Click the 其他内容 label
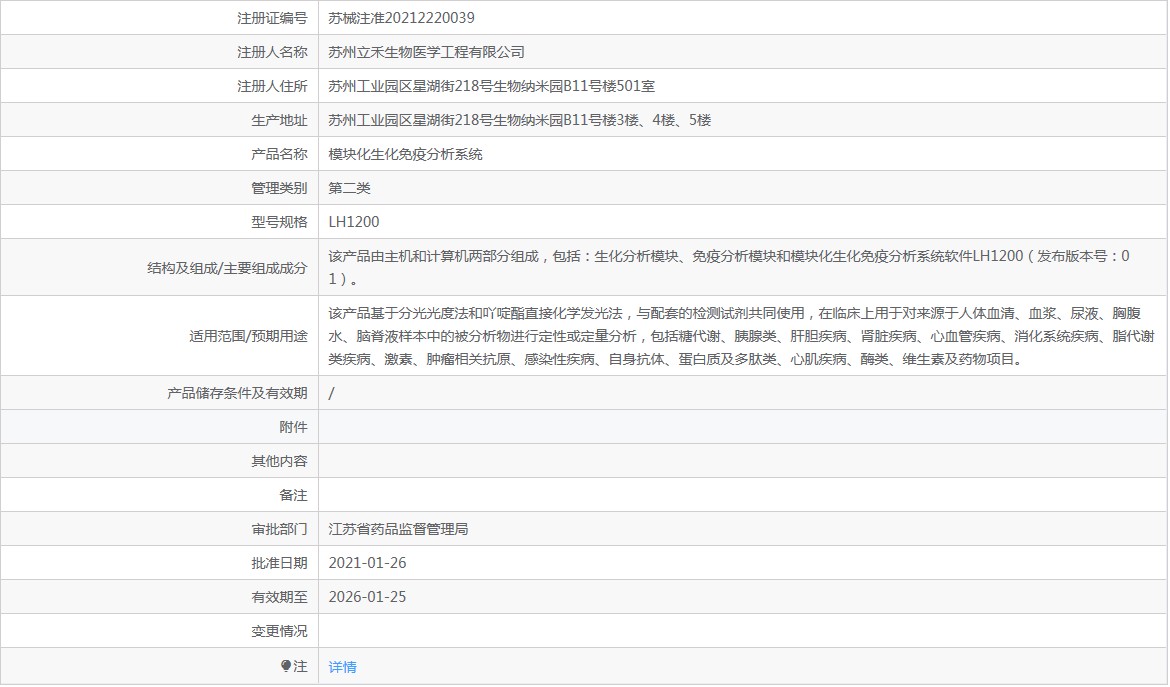 click(279, 462)
